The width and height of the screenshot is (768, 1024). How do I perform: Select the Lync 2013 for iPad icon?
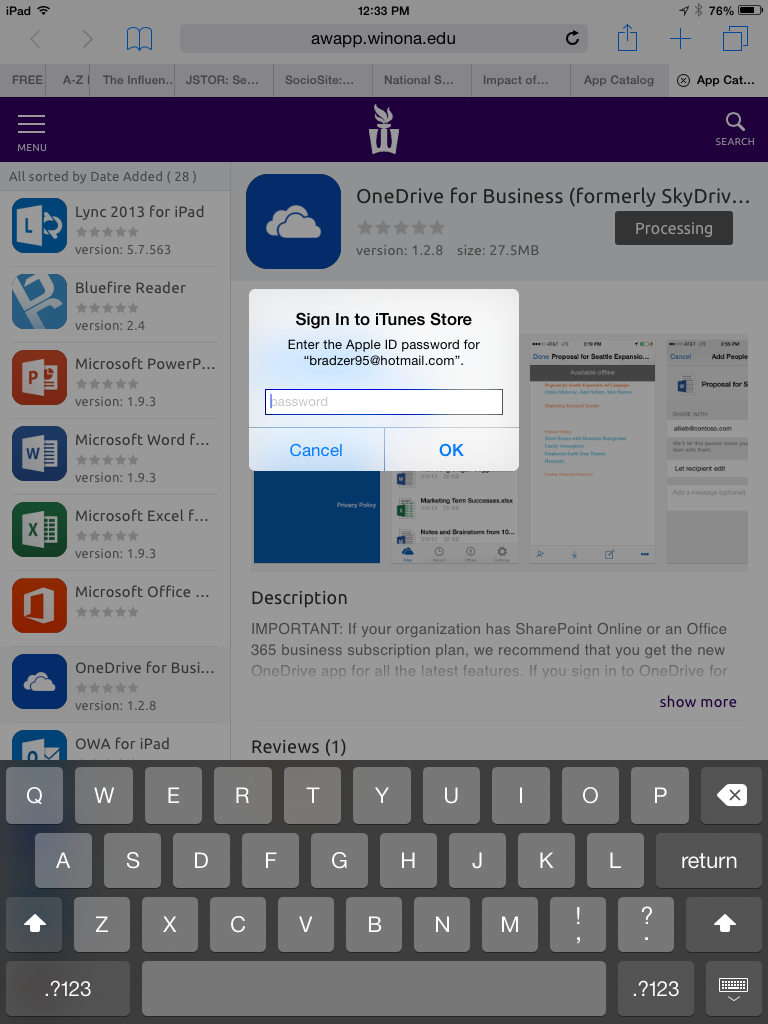pyautogui.click(x=39, y=225)
